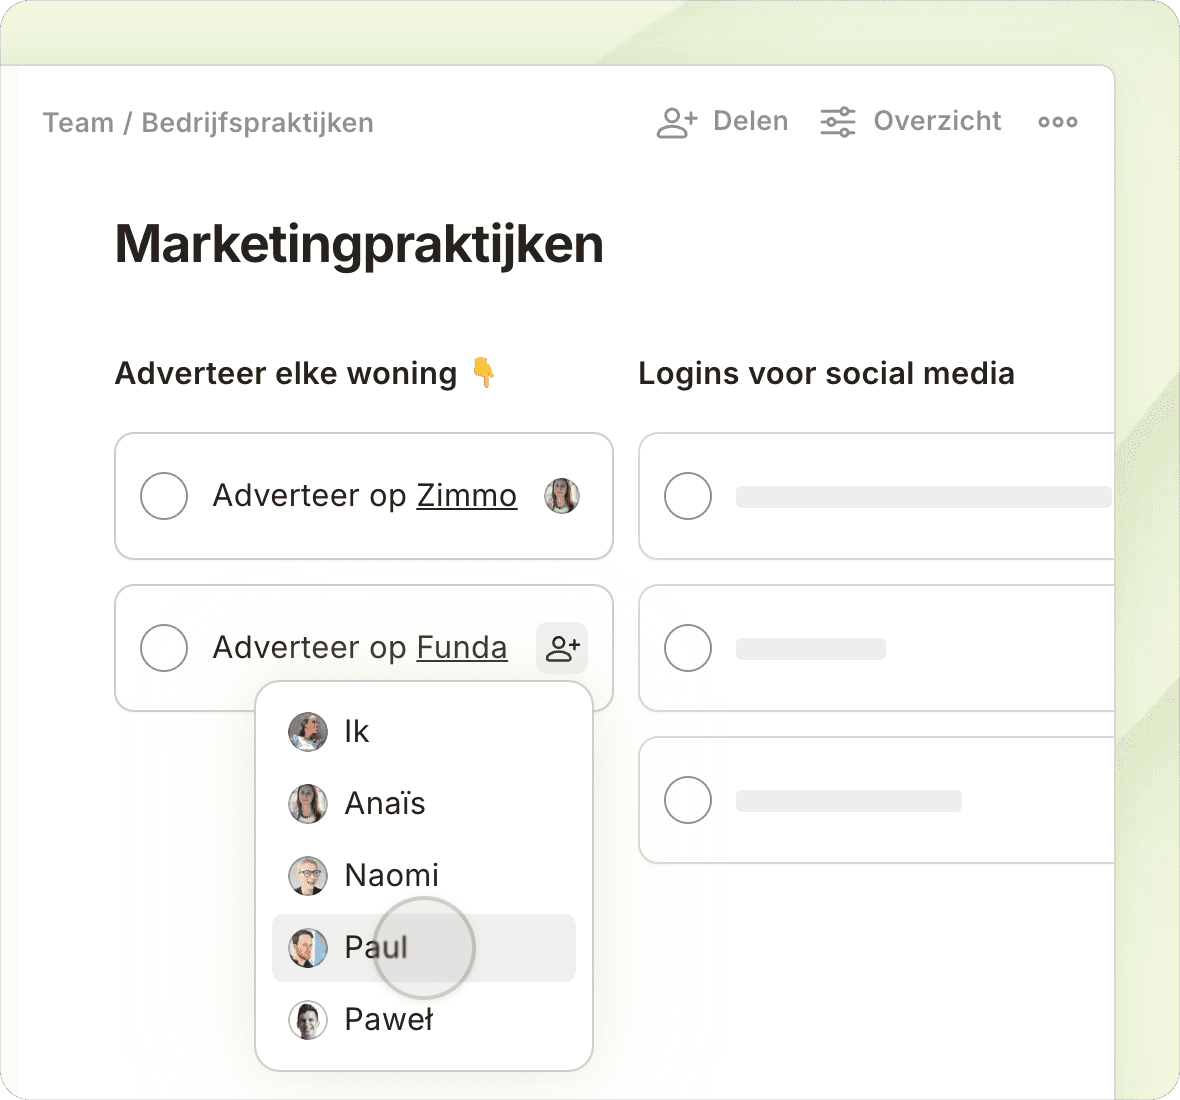Click the add-person share icon
The height and width of the screenshot is (1100, 1180).
pos(676,122)
